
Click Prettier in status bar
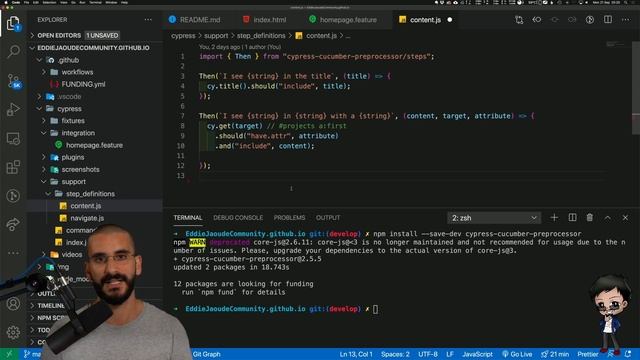tap(588, 354)
